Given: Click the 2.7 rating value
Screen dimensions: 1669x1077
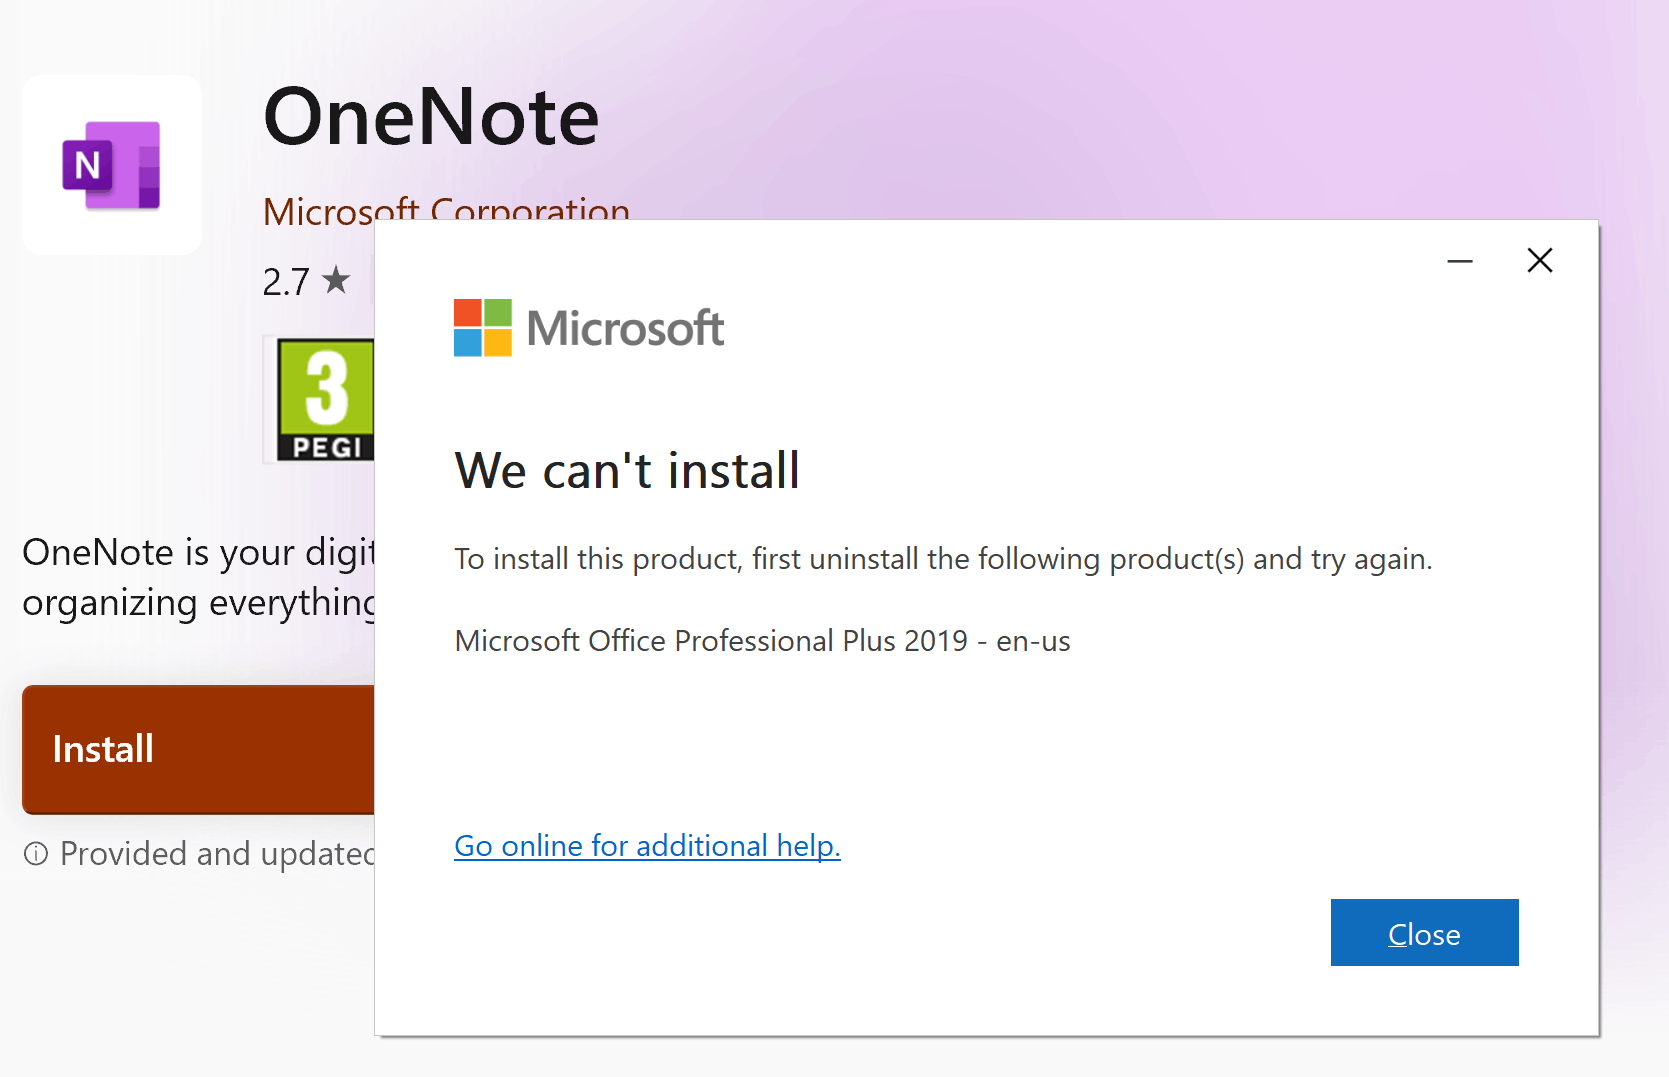Looking at the screenshot, I should point(285,280).
